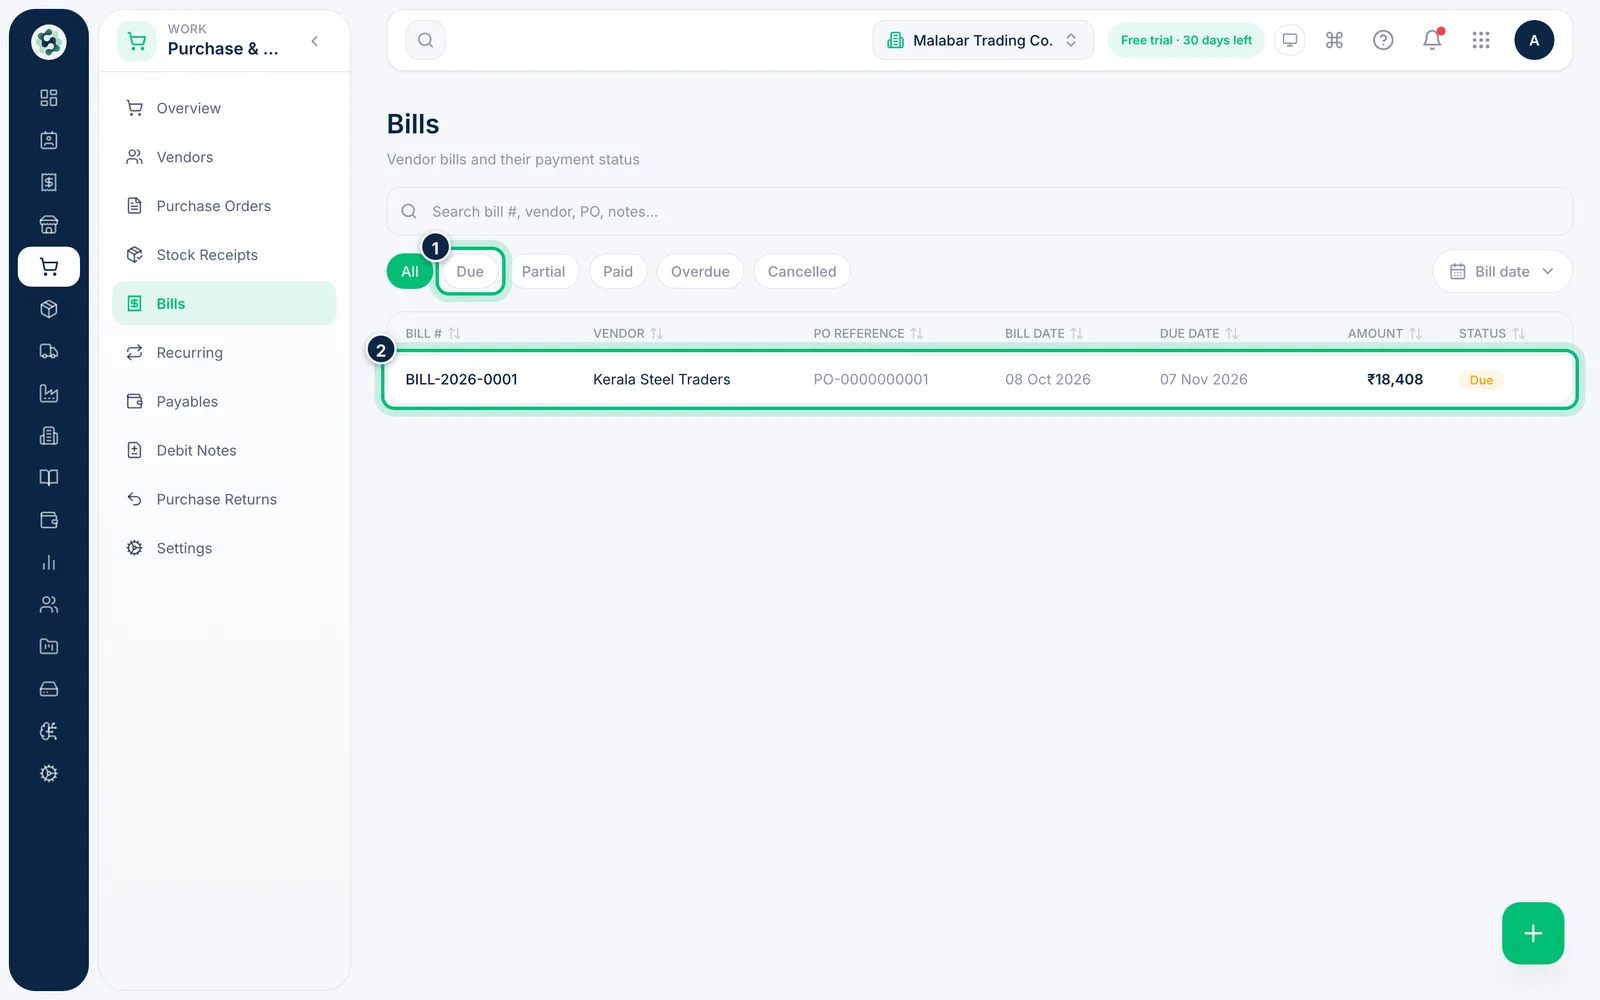
Task: Open the dashboard grid icon in the left rail
Action: coord(48,98)
